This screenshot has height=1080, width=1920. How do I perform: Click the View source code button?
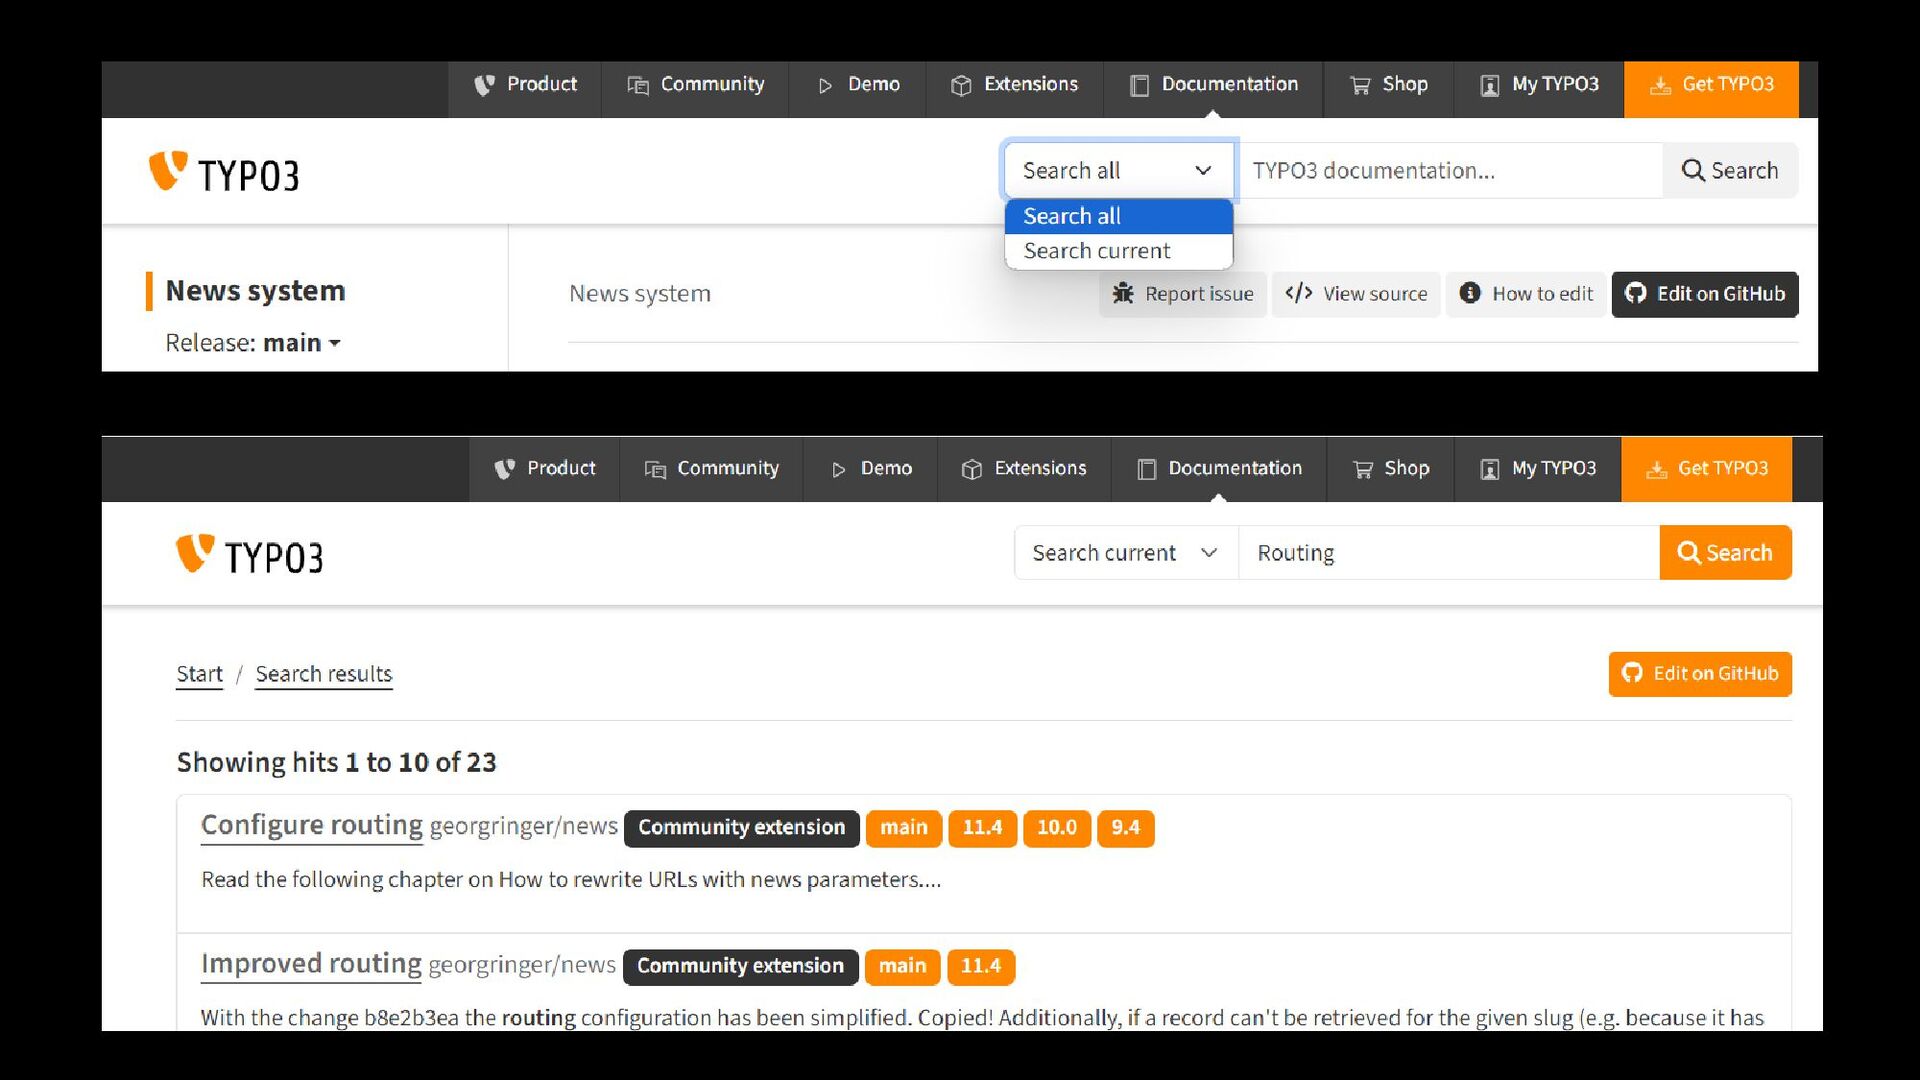click(1356, 294)
